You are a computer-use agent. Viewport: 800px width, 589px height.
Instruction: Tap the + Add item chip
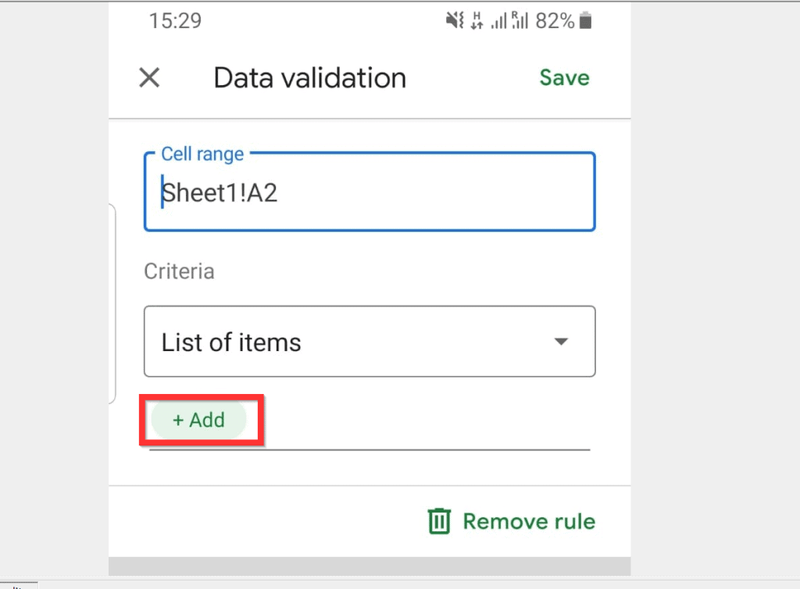198,420
